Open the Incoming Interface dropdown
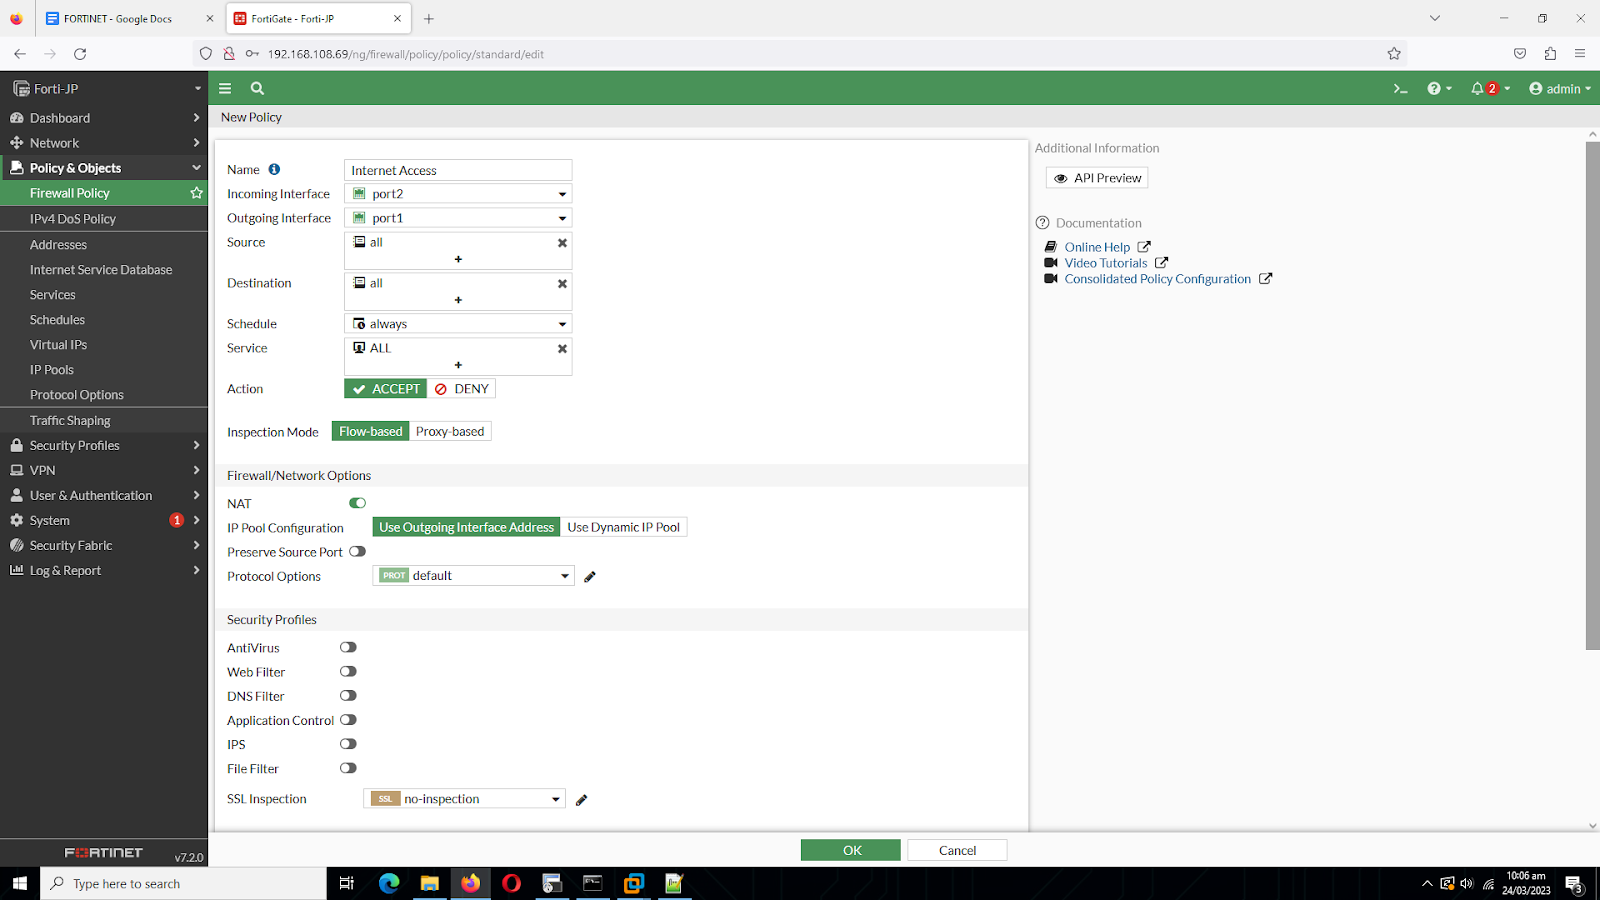The image size is (1600, 900). pos(458,194)
